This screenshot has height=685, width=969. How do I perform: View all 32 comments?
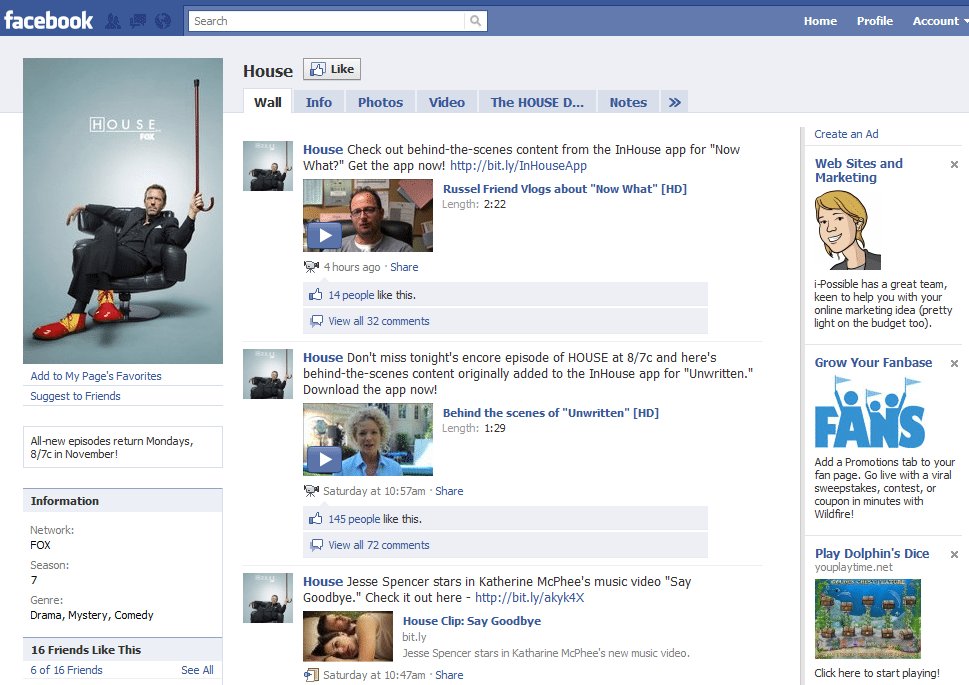point(379,321)
